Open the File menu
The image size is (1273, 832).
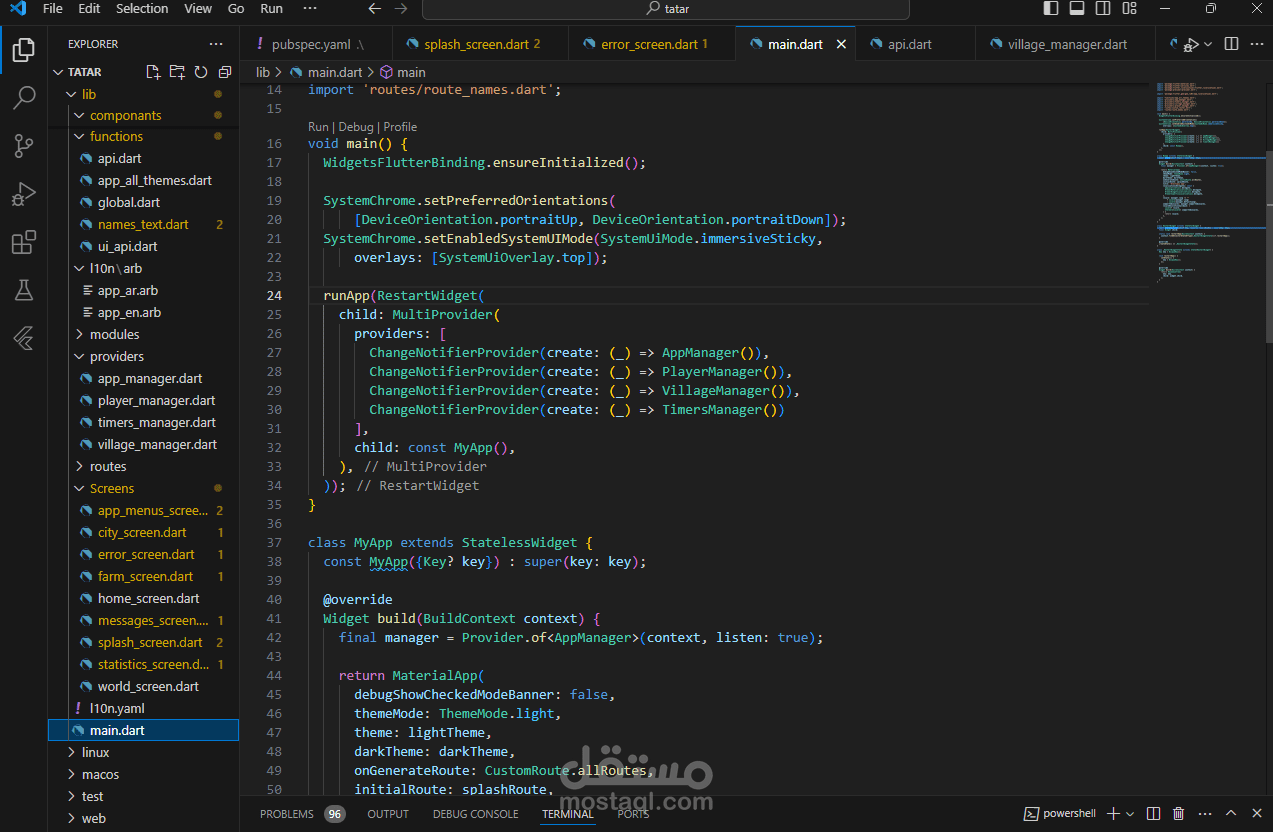coord(53,8)
